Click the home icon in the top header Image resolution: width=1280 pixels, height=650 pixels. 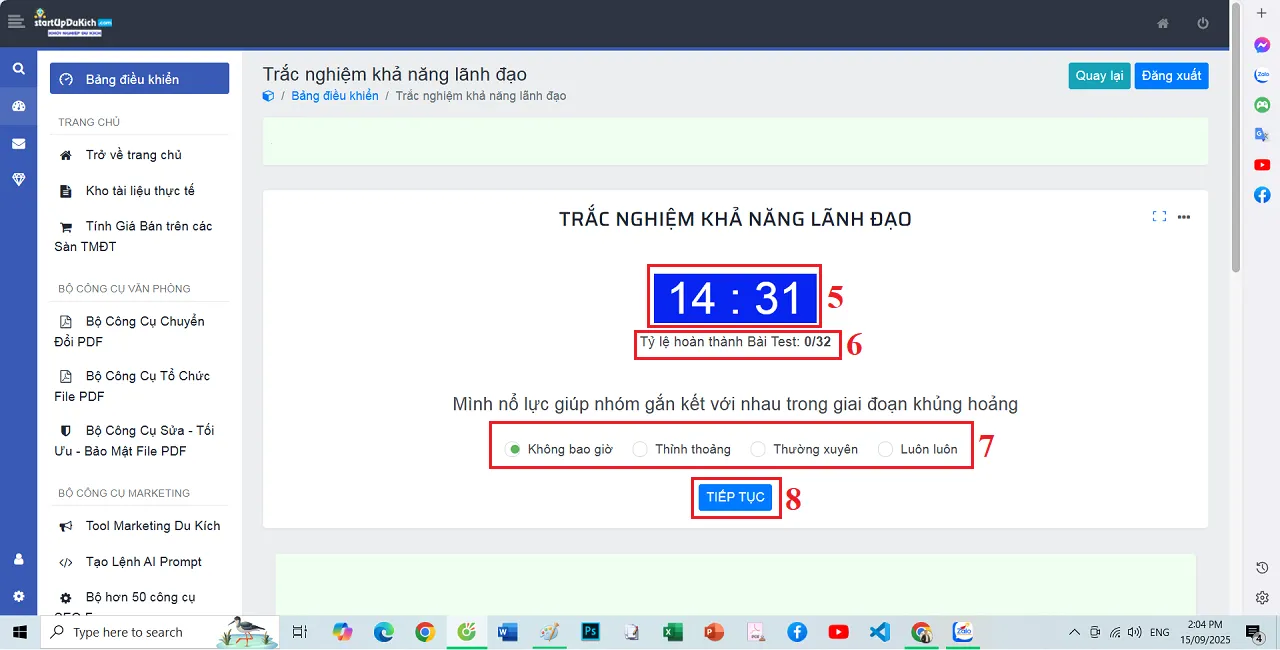tap(1162, 23)
